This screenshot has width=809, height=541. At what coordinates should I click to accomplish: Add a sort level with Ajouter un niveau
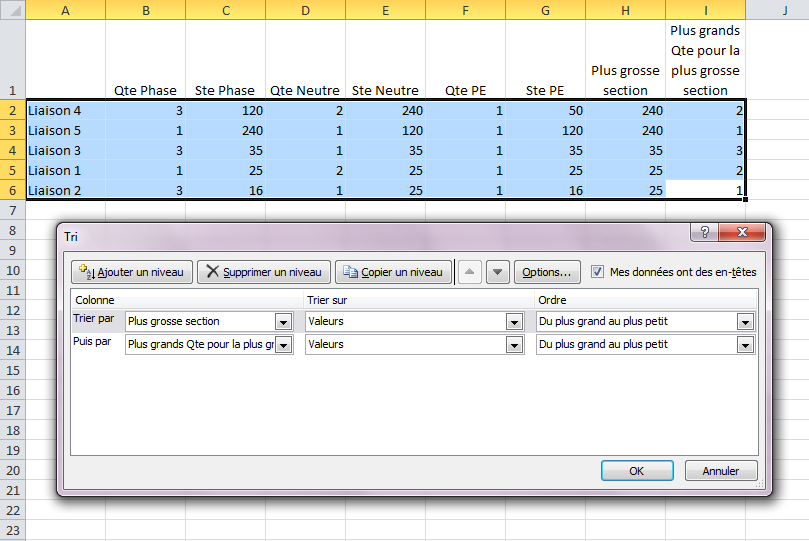pos(132,272)
